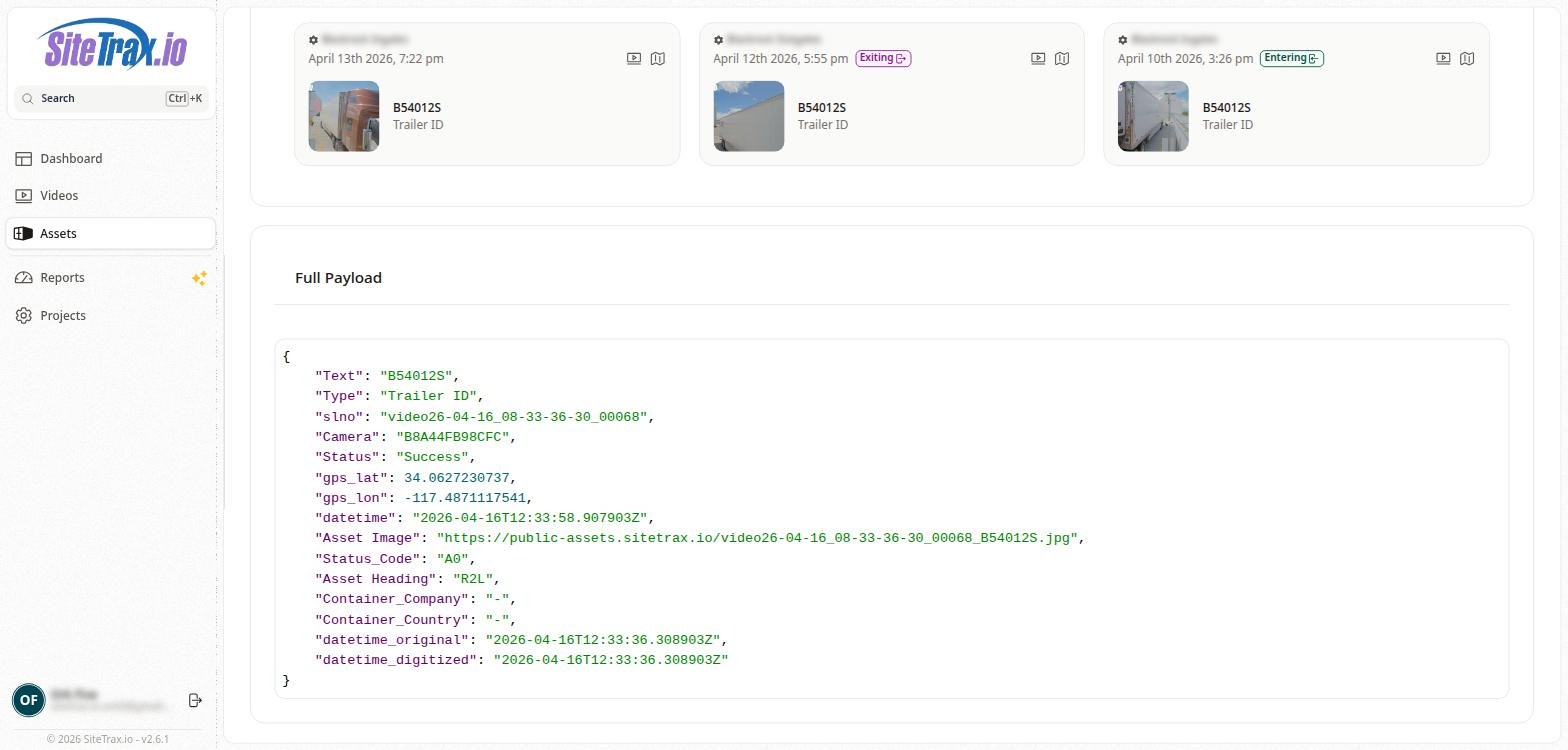The image size is (1568, 750).
Task: Open video for April 12th 5:55 pm sighting
Action: pyautogui.click(x=1038, y=58)
